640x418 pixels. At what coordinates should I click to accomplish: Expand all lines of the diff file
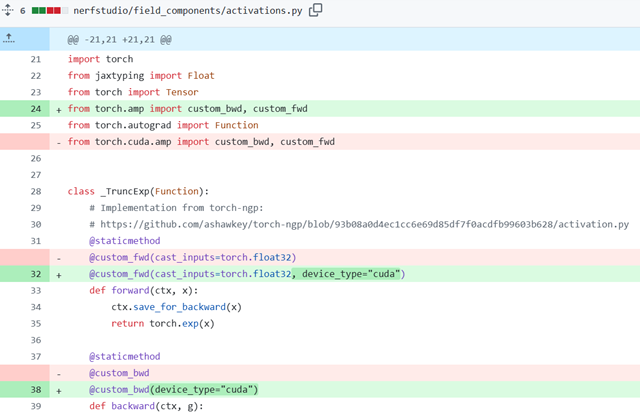click(x=7, y=10)
